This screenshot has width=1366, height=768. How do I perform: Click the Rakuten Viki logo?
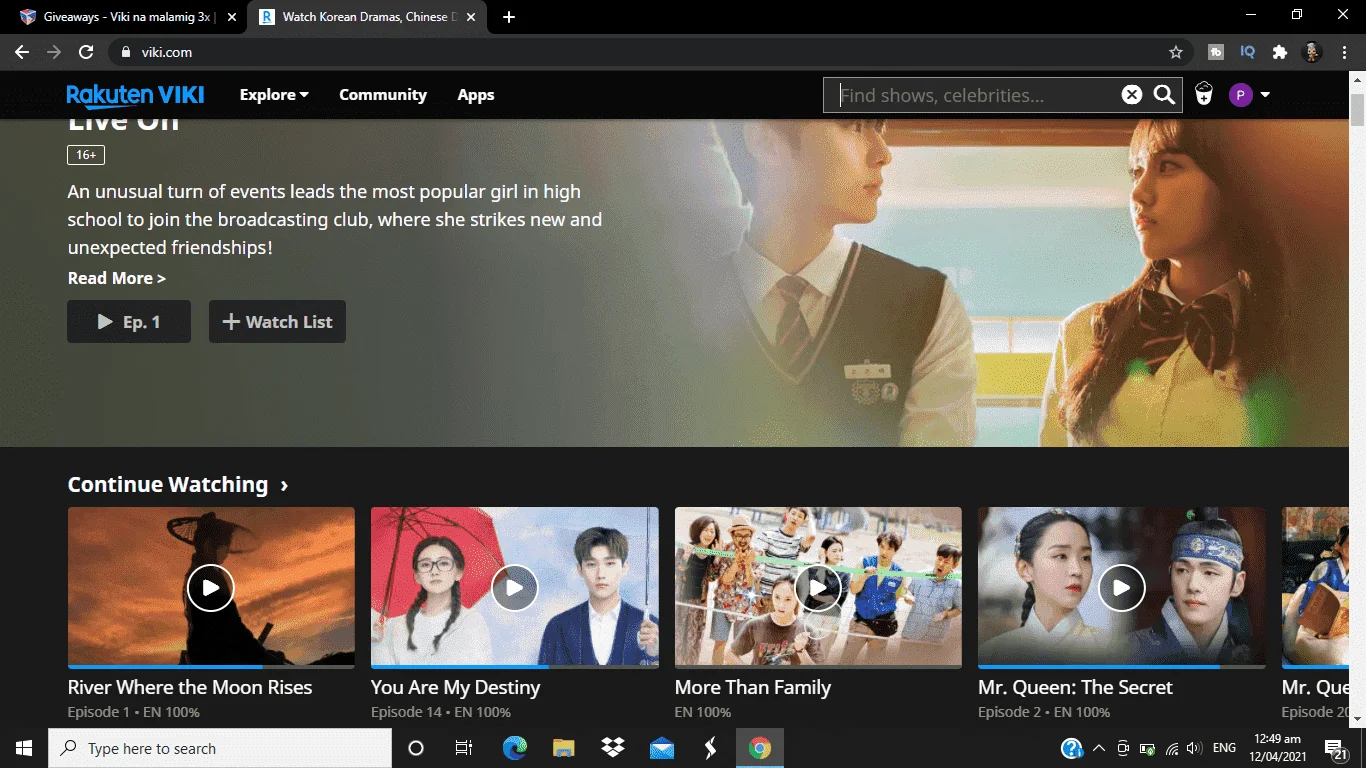click(135, 95)
